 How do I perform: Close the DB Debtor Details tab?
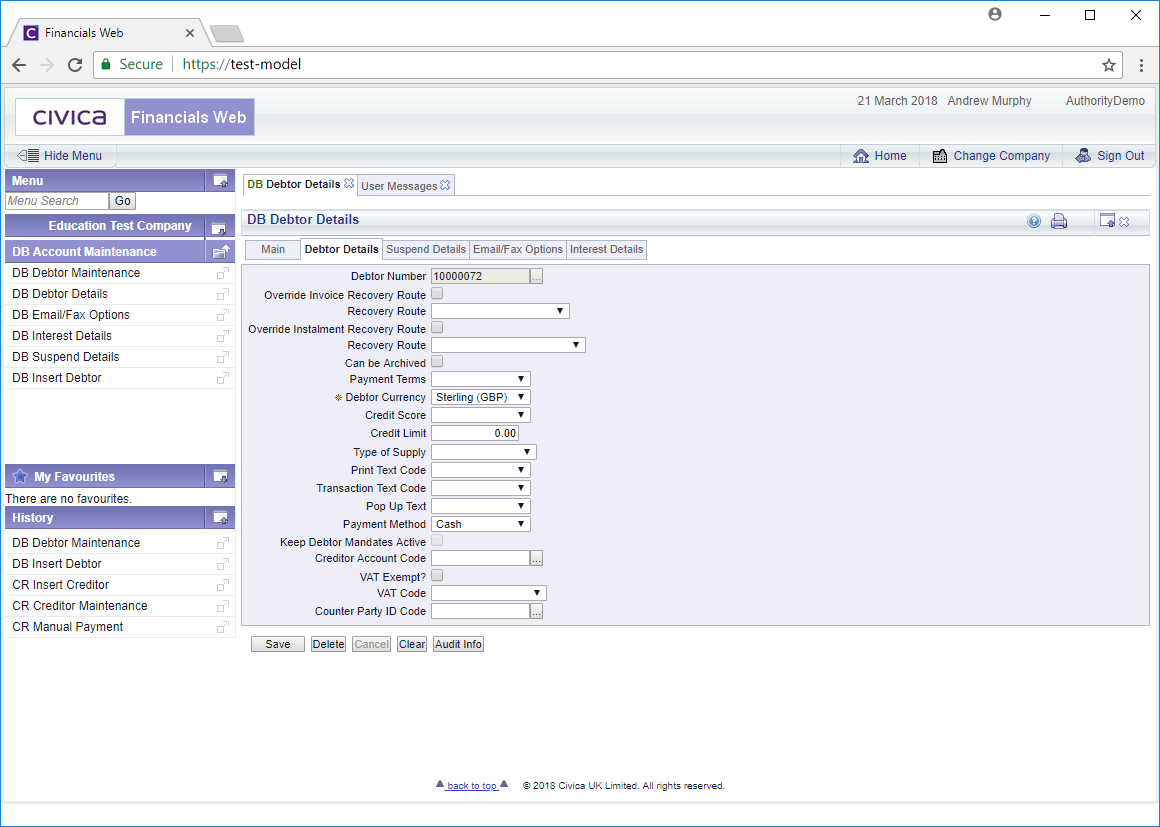click(x=349, y=183)
